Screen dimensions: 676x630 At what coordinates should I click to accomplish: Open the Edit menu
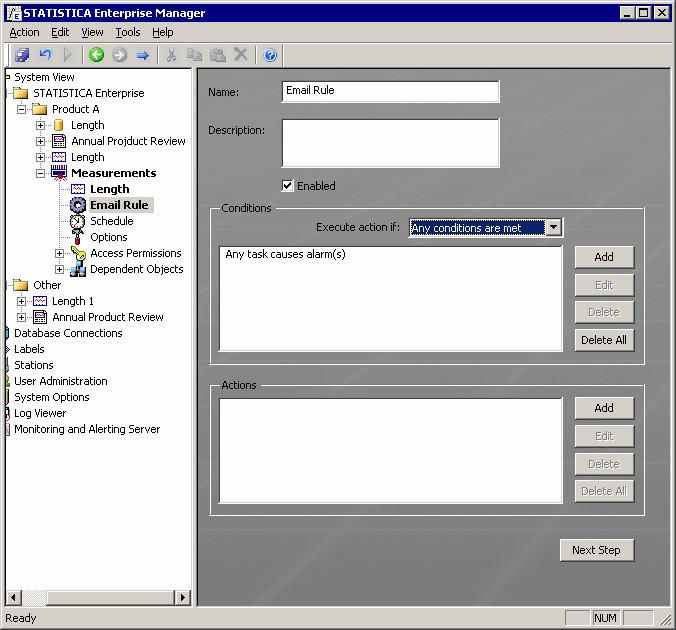pos(60,32)
